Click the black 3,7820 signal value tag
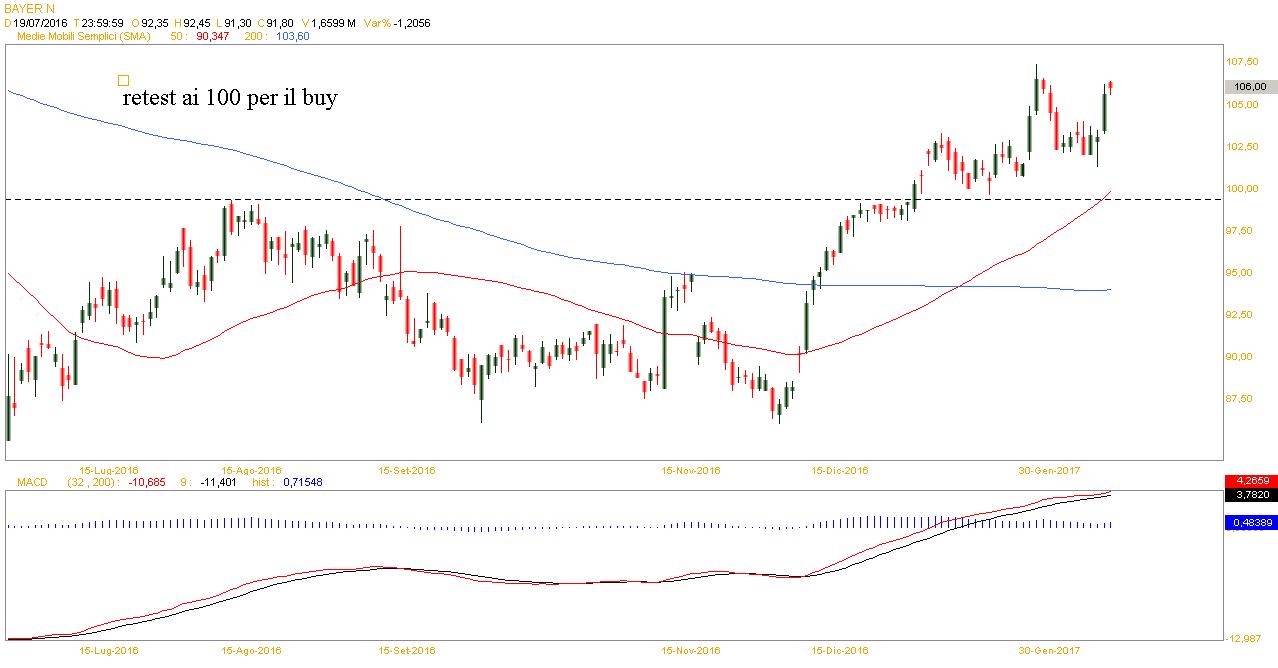Image resolution: width=1278 pixels, height=668 pixels. click(x=1250, y=493)
